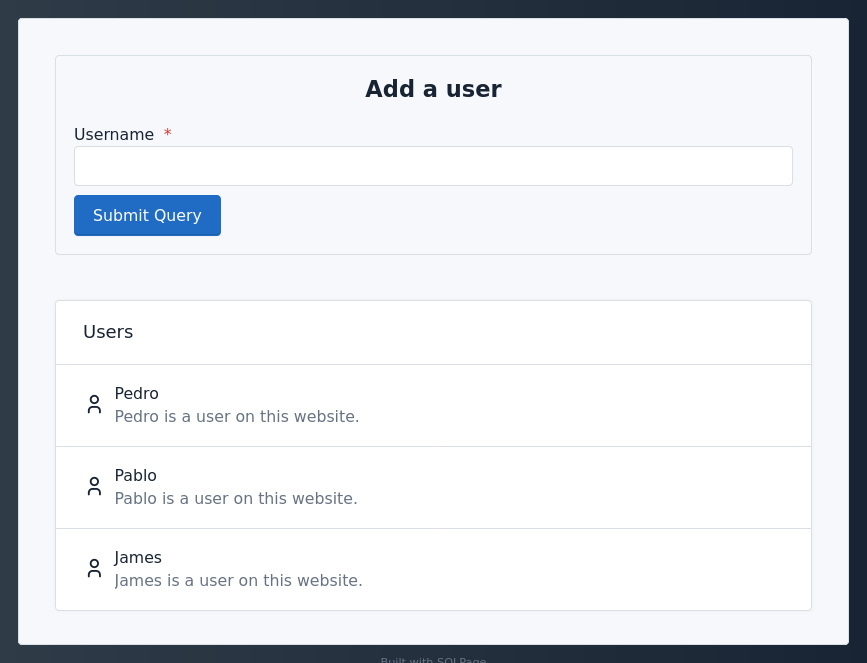Image resolution: width=867 pixels, height=663 pixels.
Task: Click the word "website" in Pedro's description
Action: pos(328,416)
